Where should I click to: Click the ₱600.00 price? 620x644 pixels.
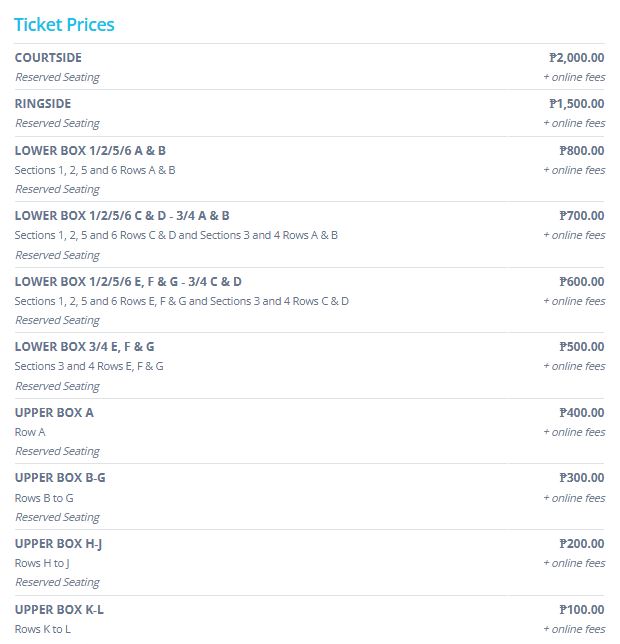point(581,282)
